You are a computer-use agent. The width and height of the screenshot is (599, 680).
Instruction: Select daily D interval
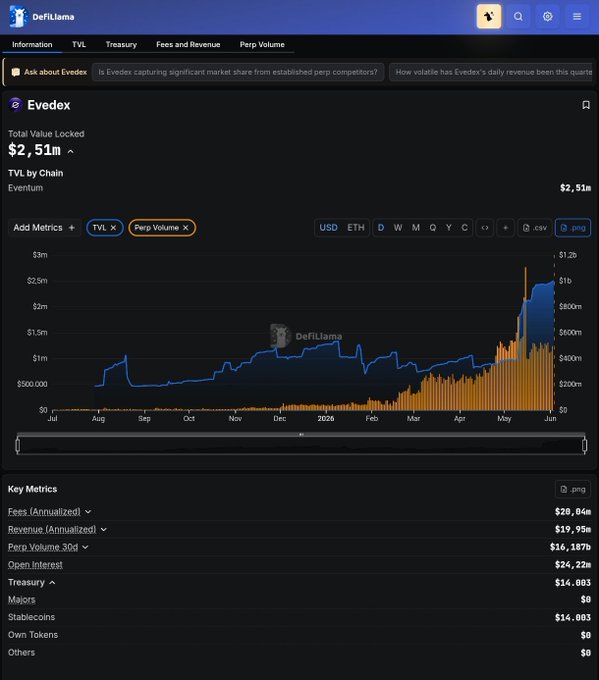point(380,228)
